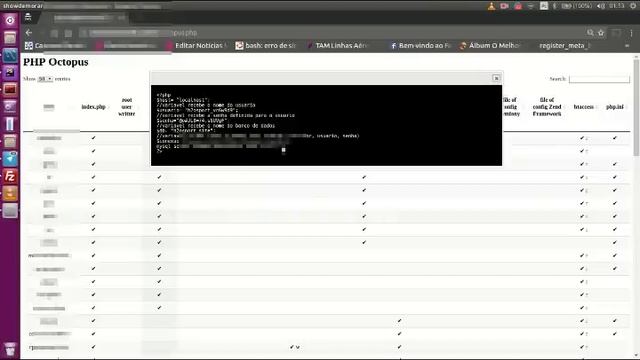640x360 pixels.
Task: Open the Ubuntu Dash search launcher
Action: (10, 20)
